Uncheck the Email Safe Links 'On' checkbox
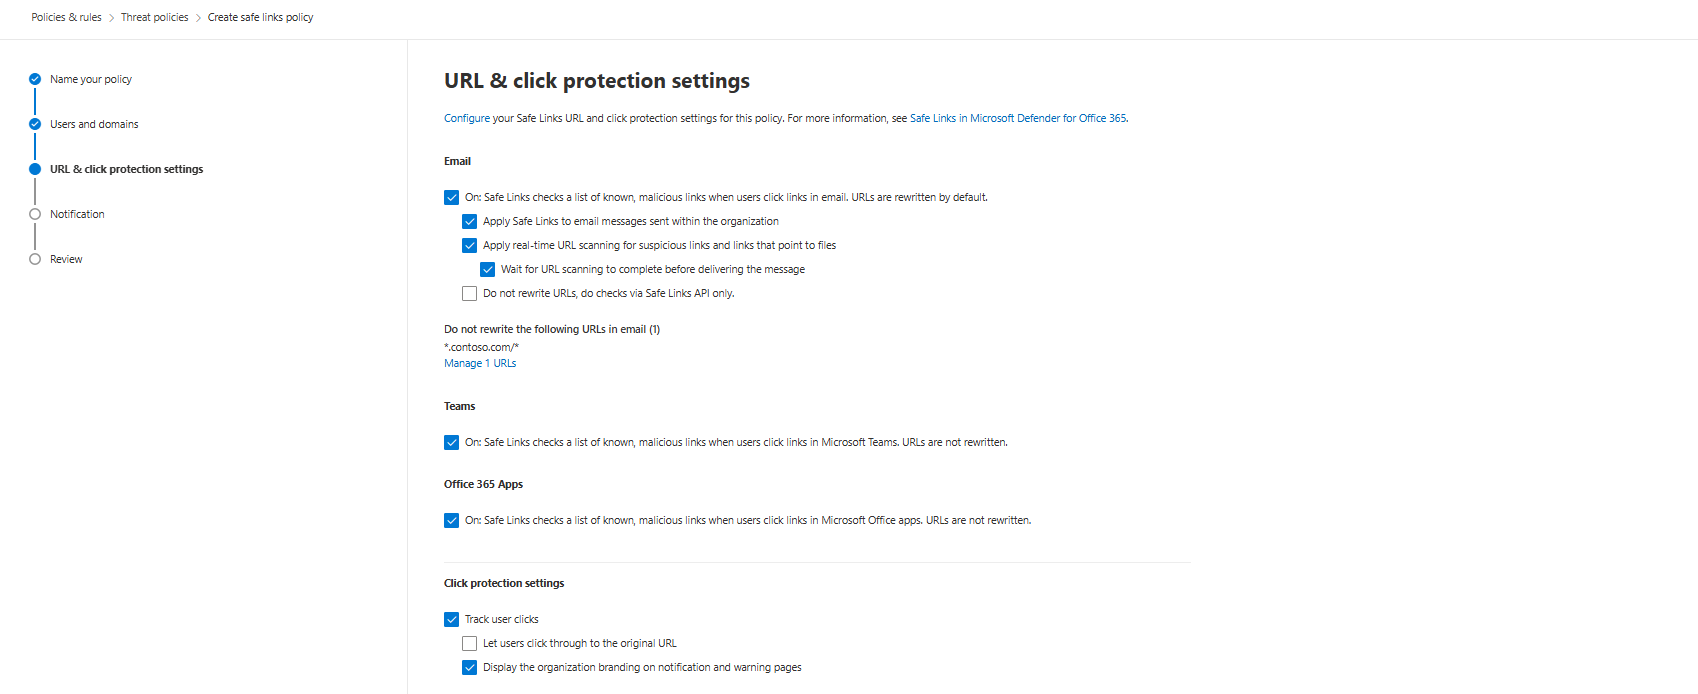Image resolution: width=1698 pixels, height=694 pixels. point(452,198)
